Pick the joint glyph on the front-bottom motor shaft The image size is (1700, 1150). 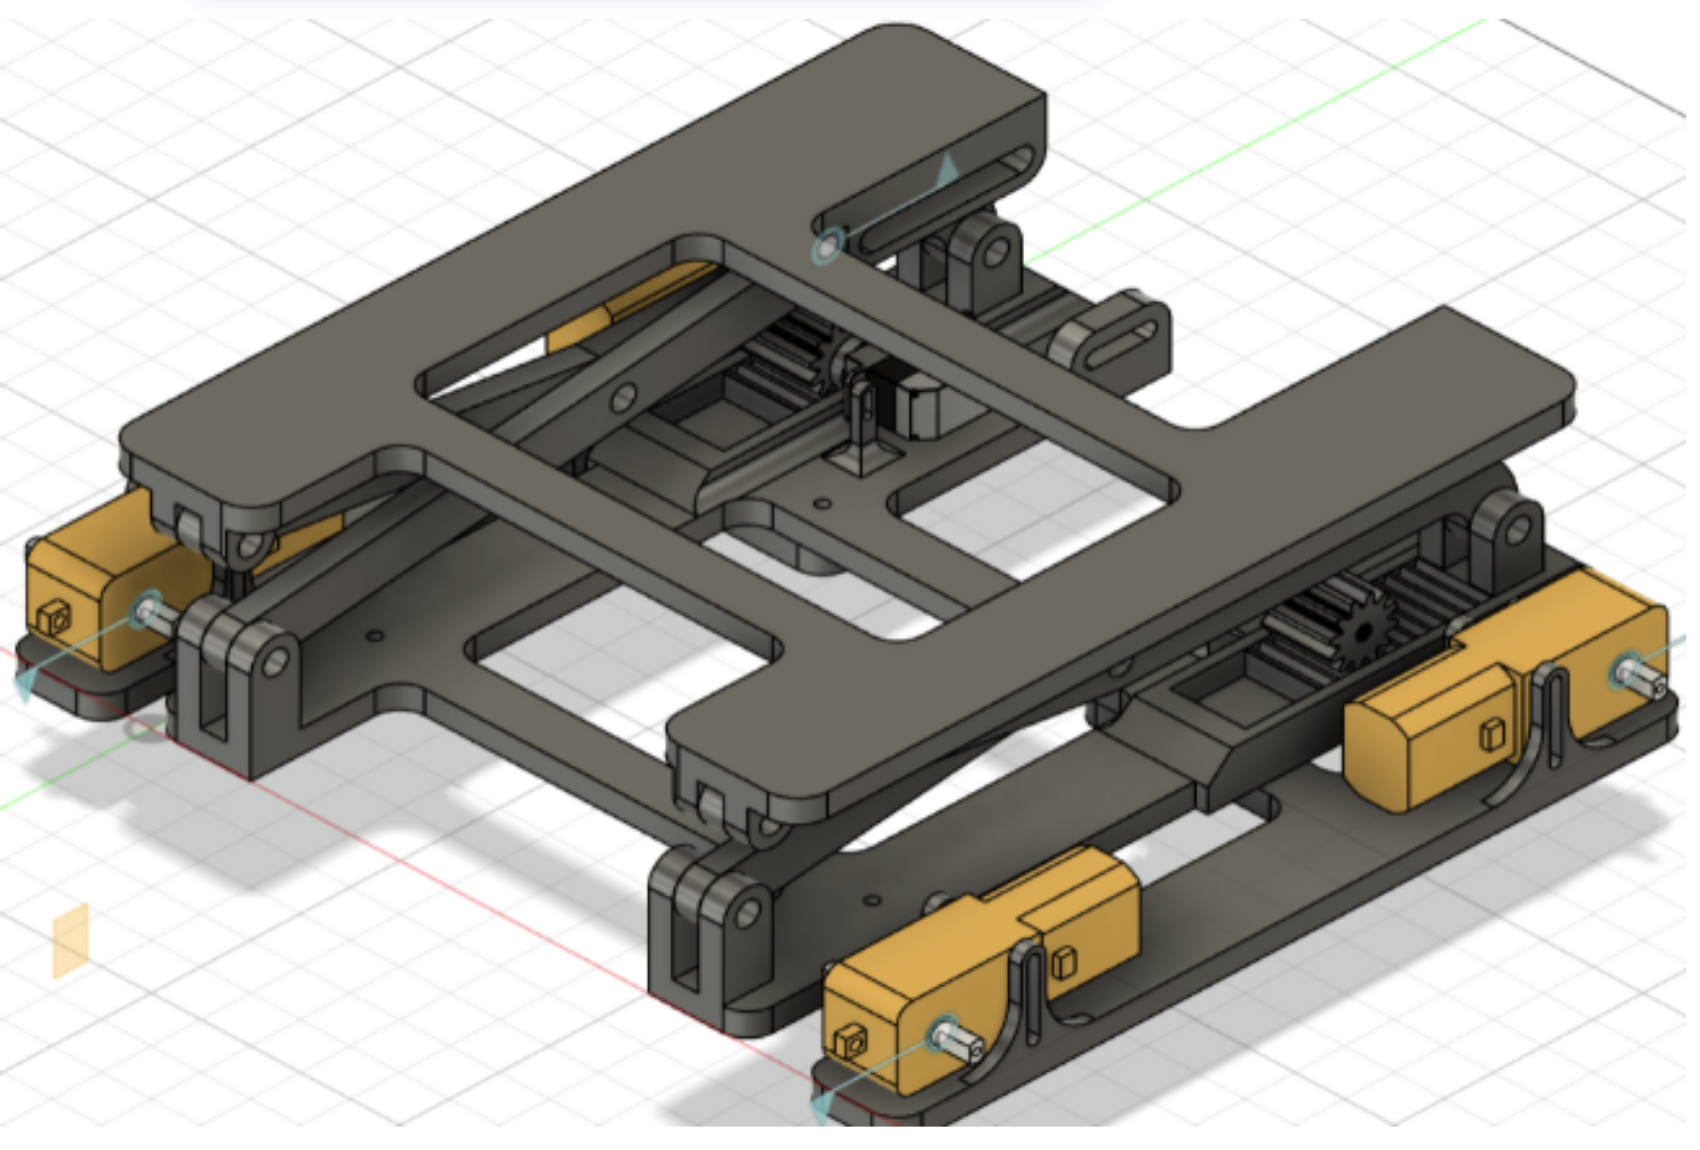click(943, 1034)
